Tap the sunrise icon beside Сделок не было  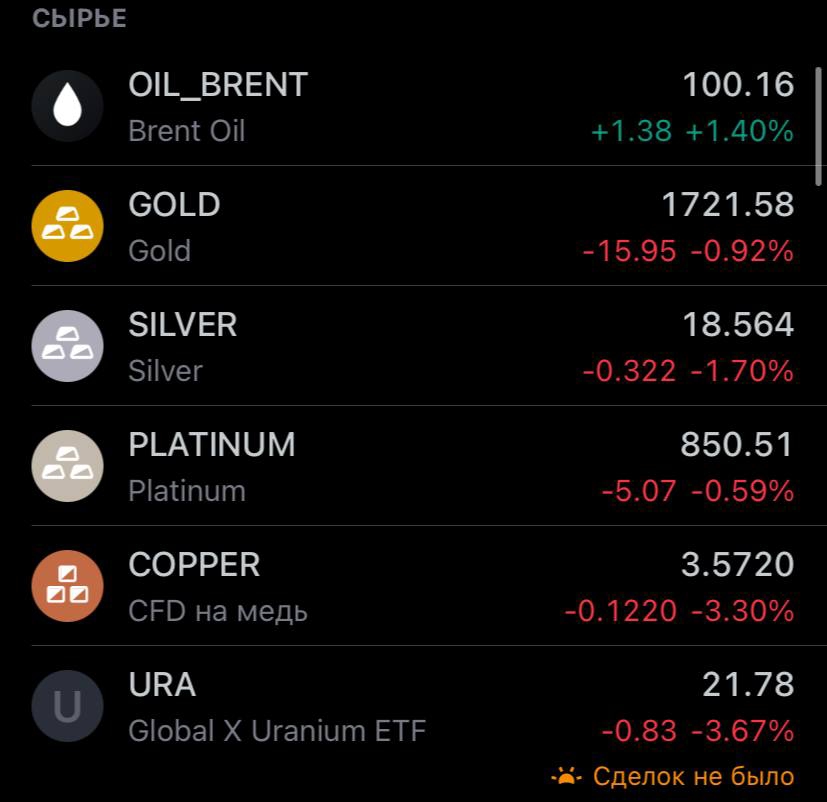[x=566, y=777]
